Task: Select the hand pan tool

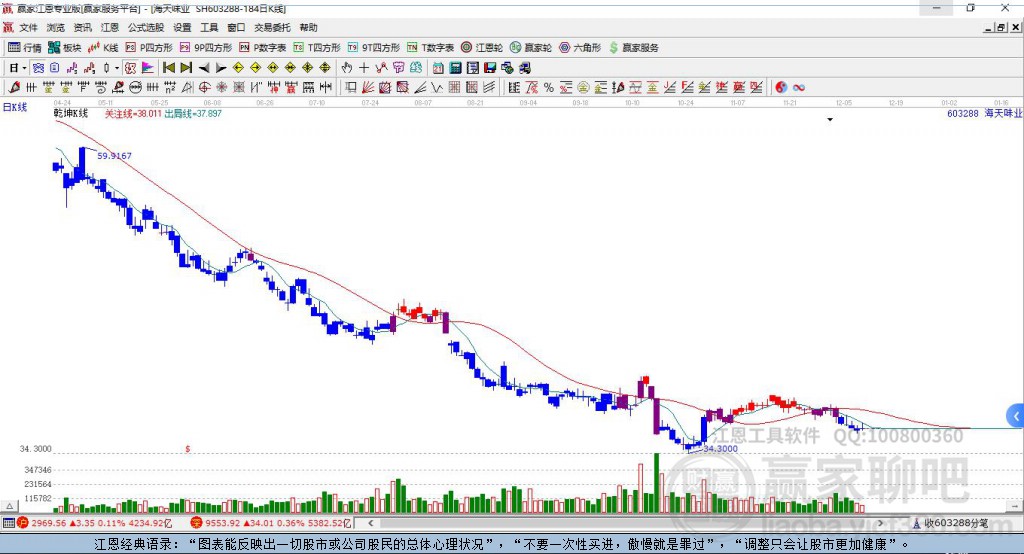Action: 347,68
